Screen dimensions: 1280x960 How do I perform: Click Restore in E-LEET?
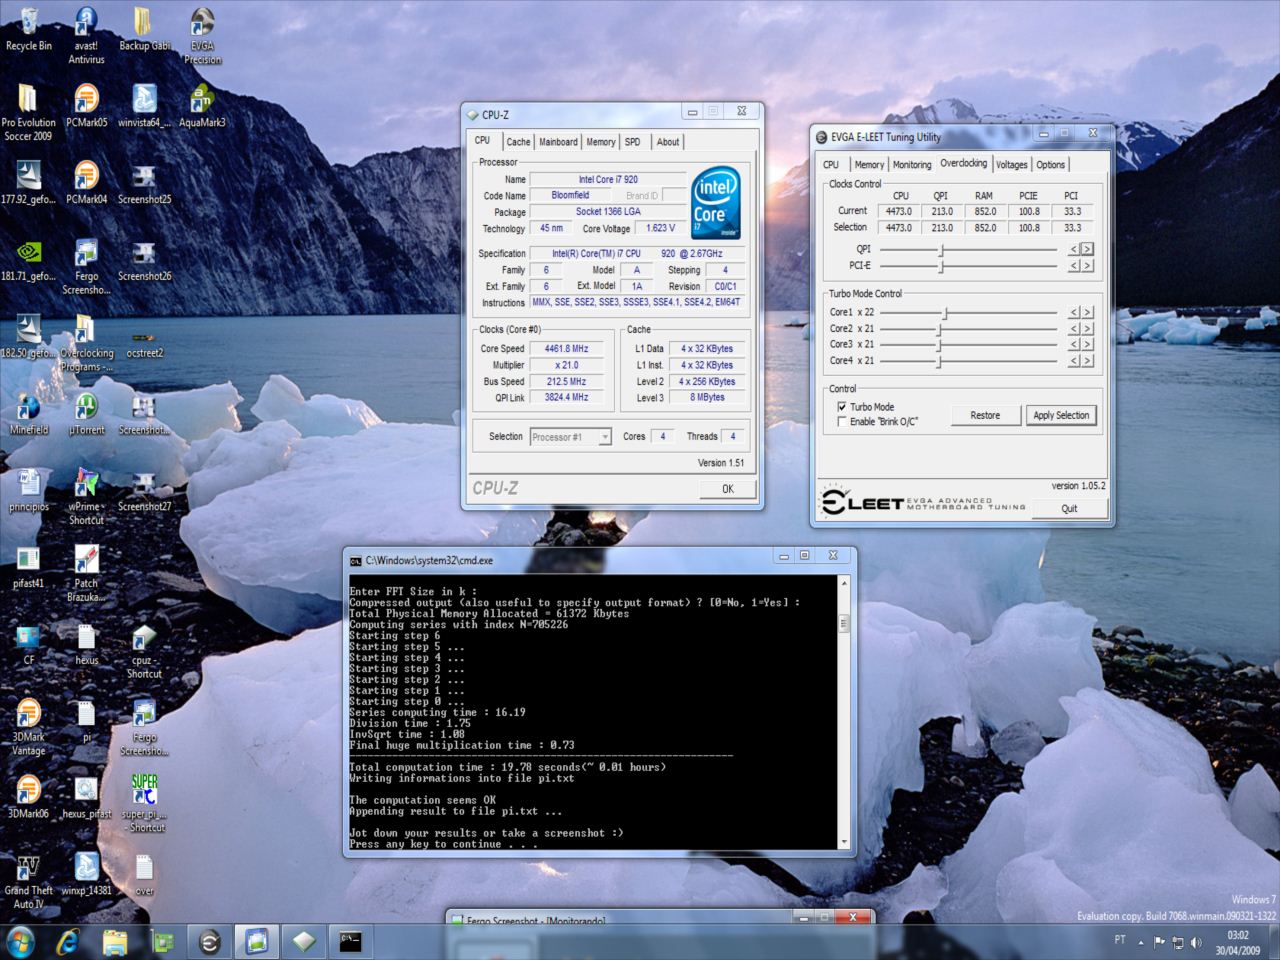point(985,415)
